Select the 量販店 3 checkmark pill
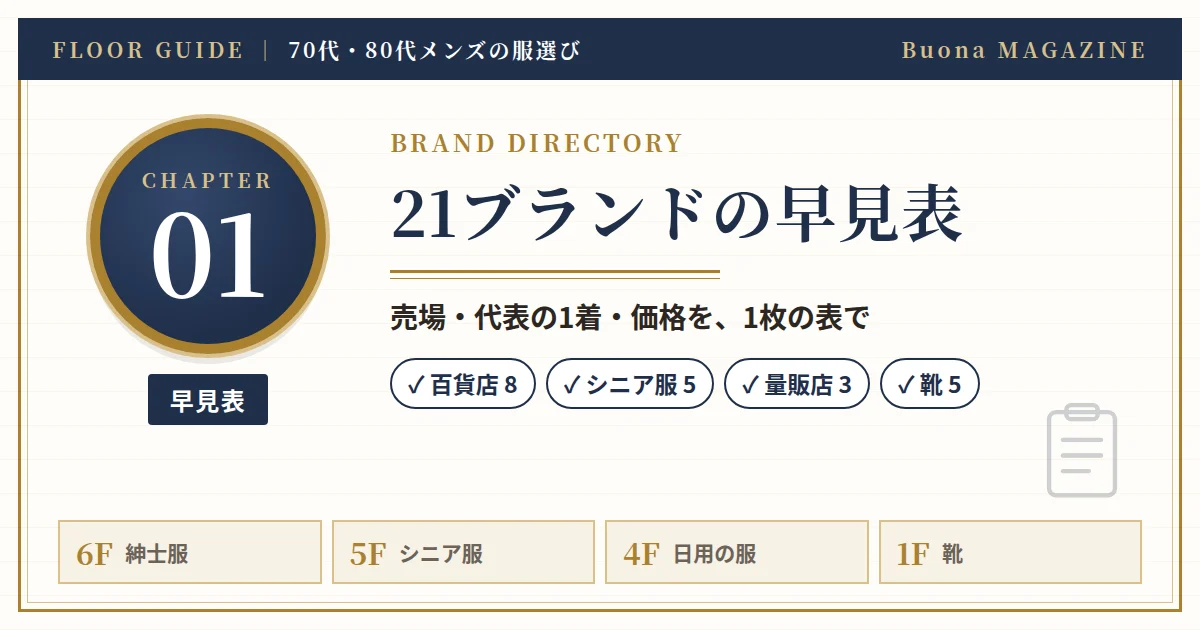 (797, 384)
